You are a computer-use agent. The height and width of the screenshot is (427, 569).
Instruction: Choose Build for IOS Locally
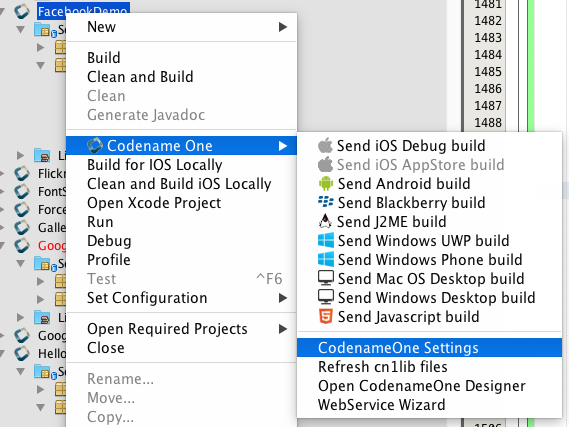point(181,165)
